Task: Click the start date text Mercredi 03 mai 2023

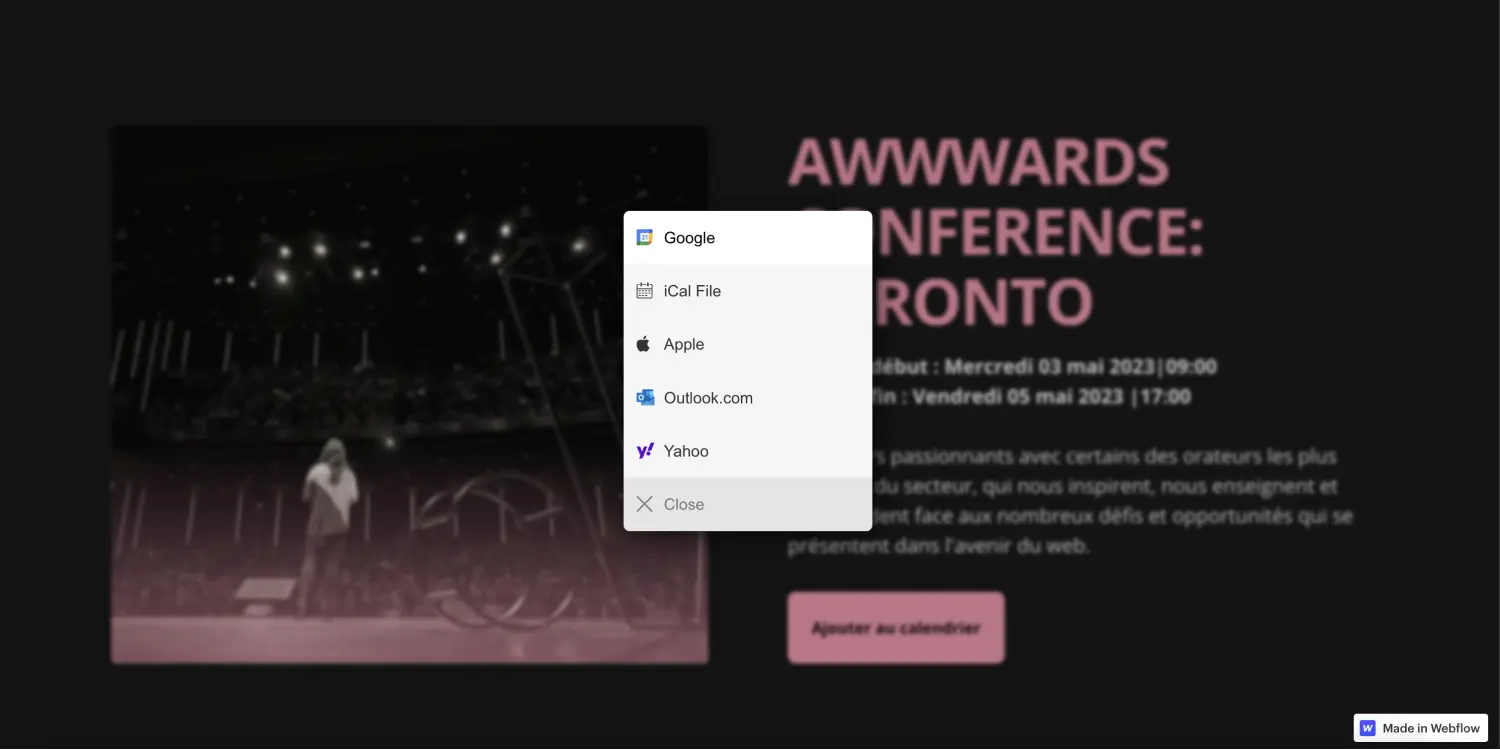Action: point(1049,366)
